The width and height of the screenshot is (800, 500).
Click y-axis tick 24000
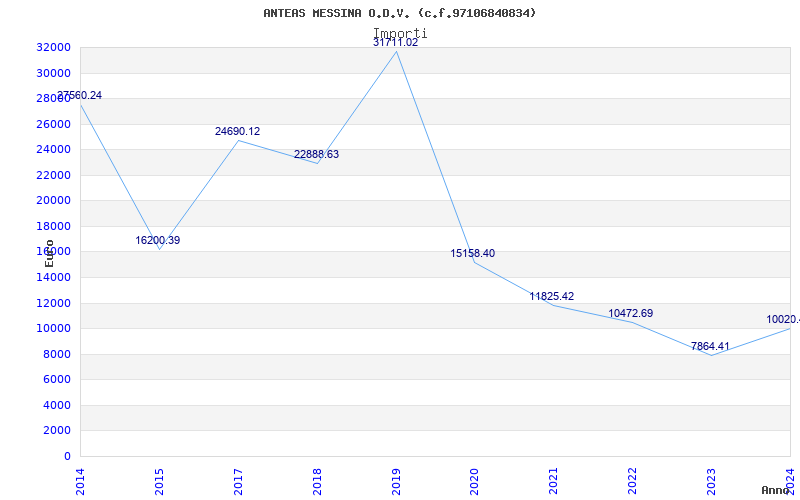pos(53,149)
